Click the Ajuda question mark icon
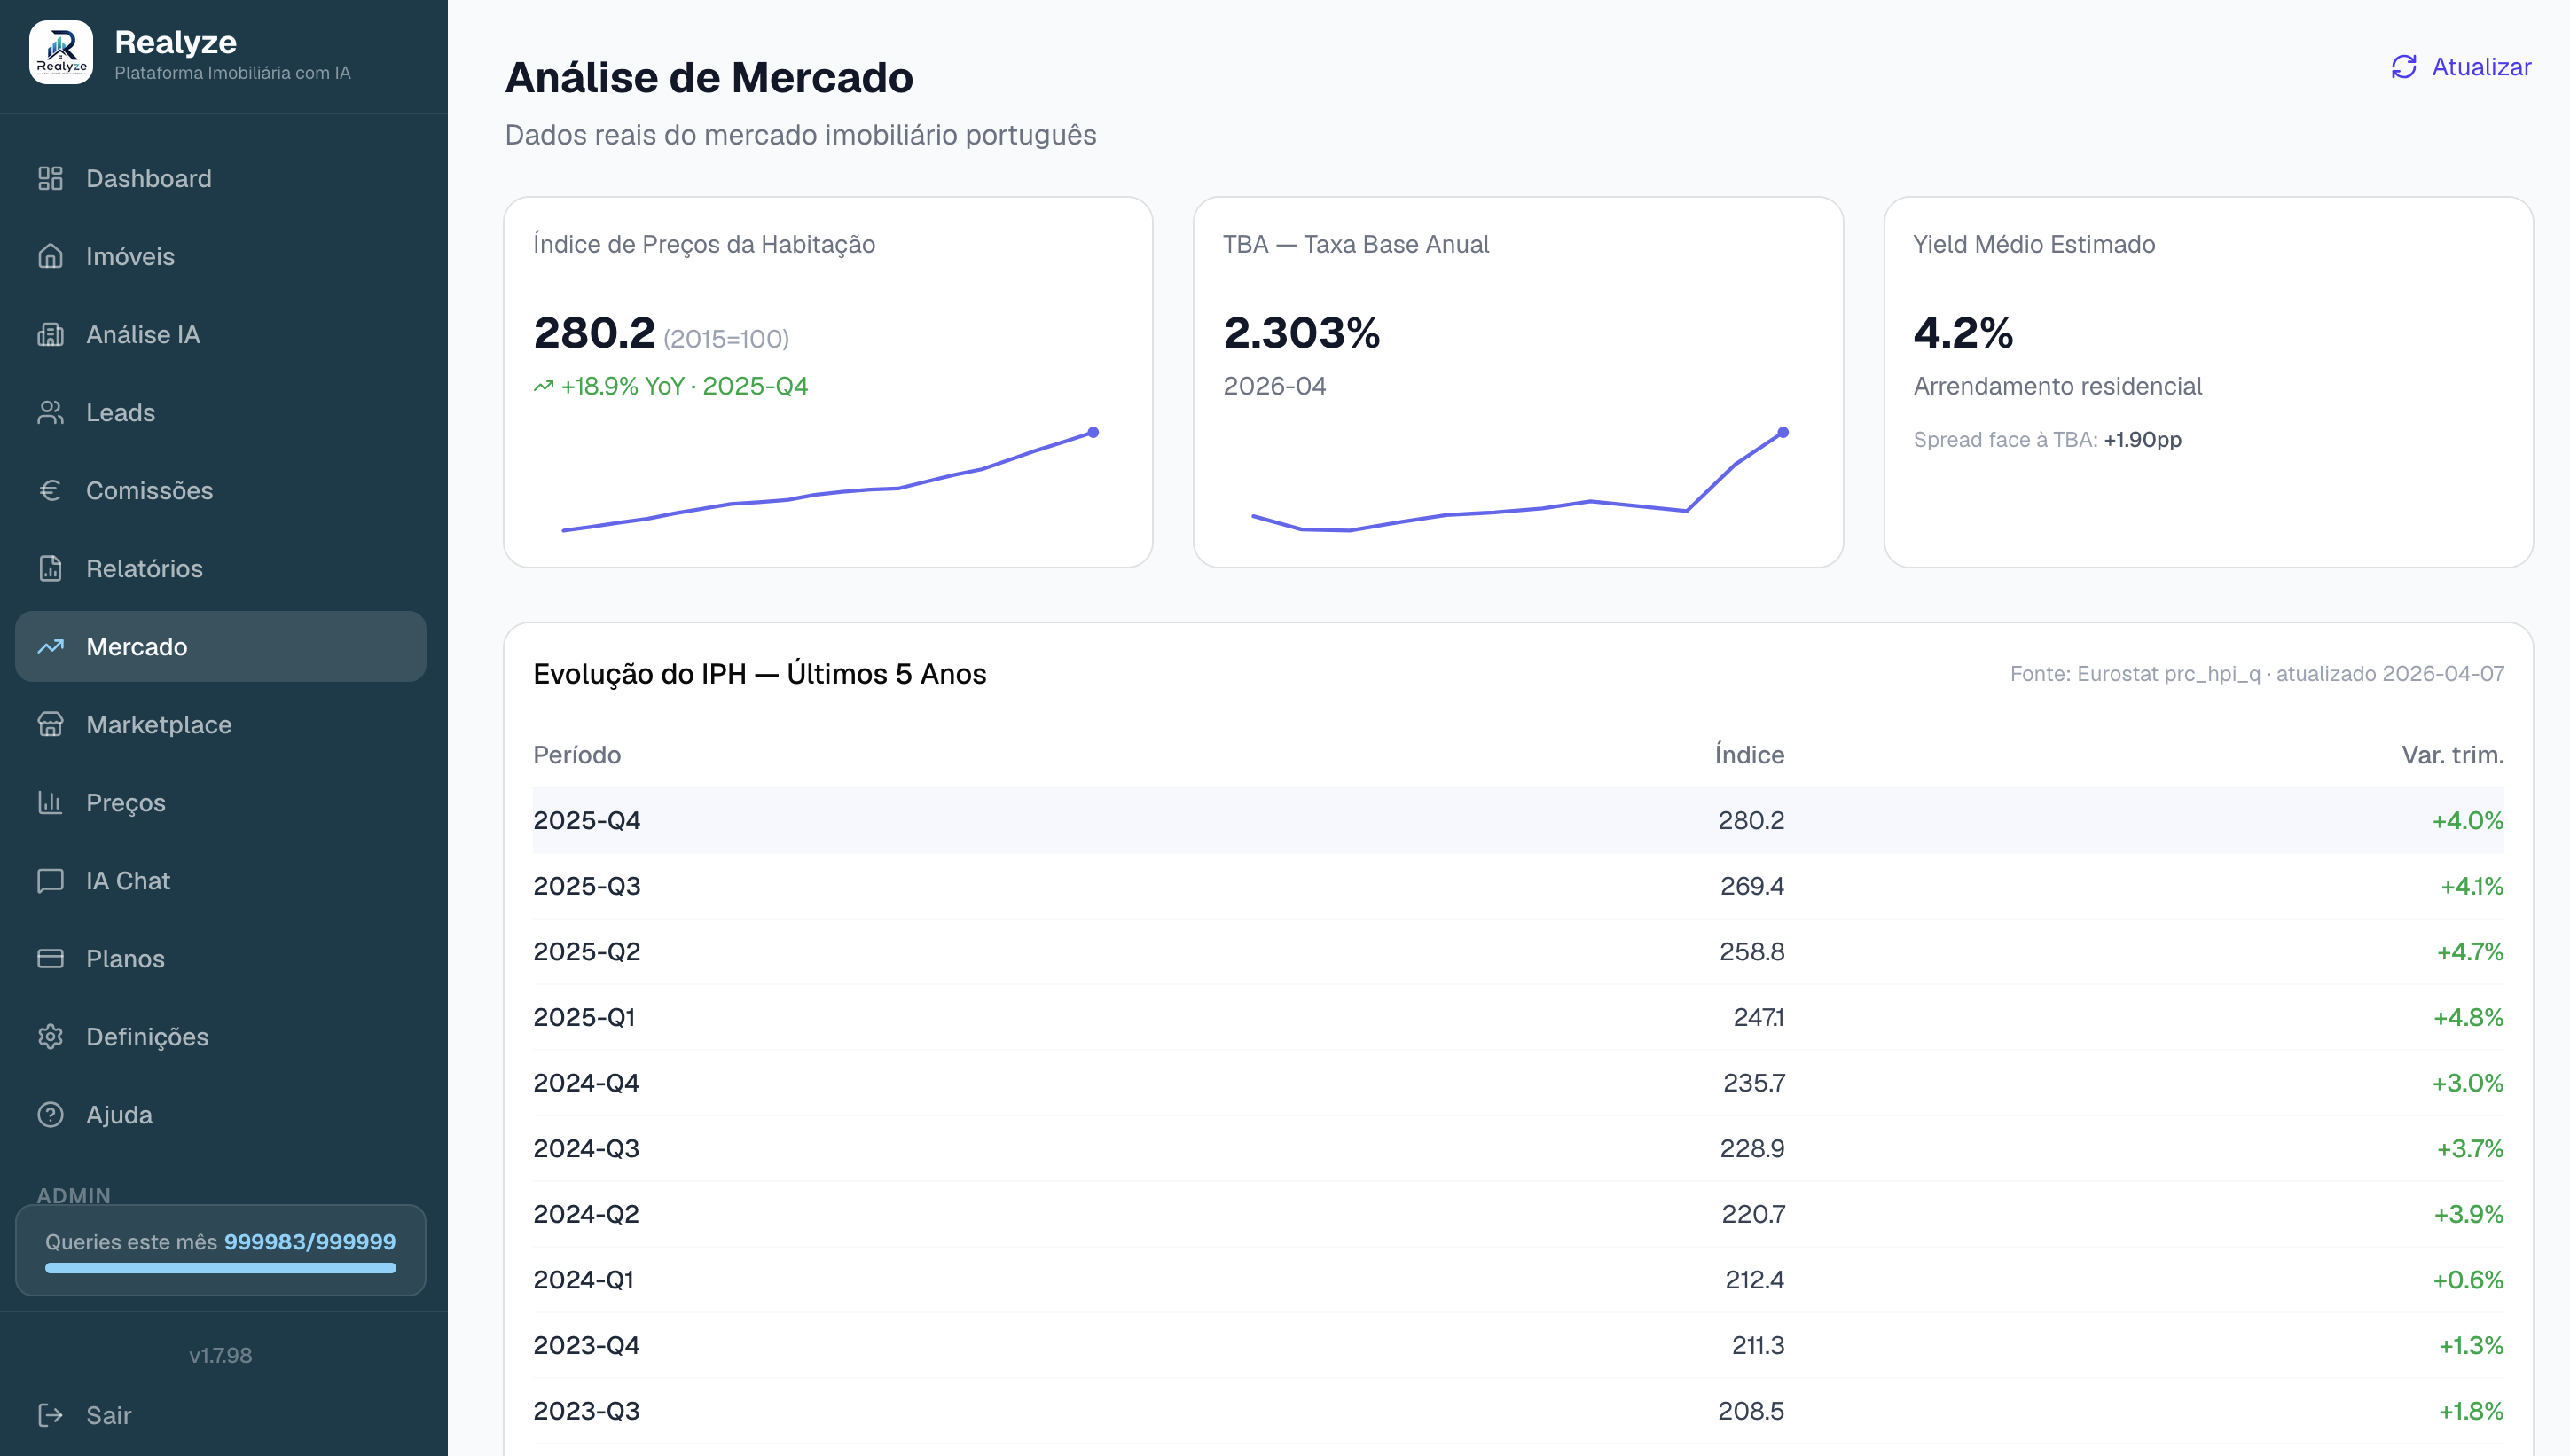The height and width of the screenshot is (1456, 2570). [50, 1114]
